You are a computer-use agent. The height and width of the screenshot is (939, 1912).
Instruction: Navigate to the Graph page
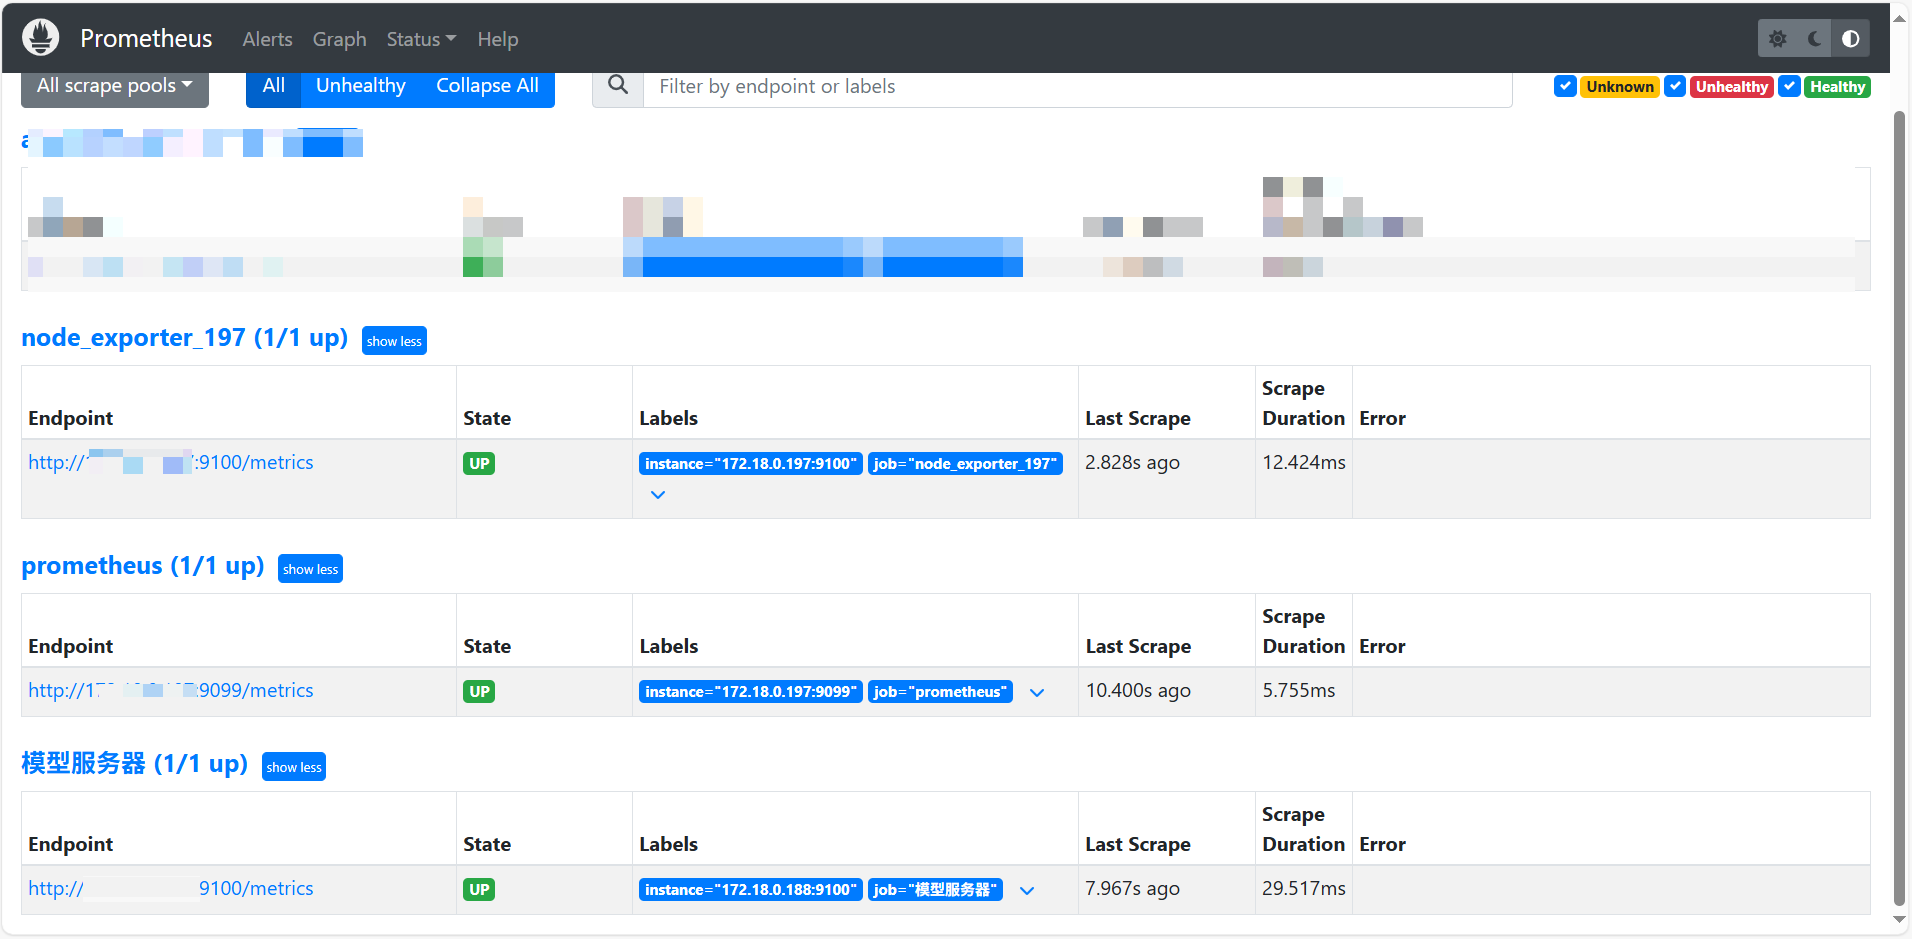pyautogui.click(x=339, y=39)
